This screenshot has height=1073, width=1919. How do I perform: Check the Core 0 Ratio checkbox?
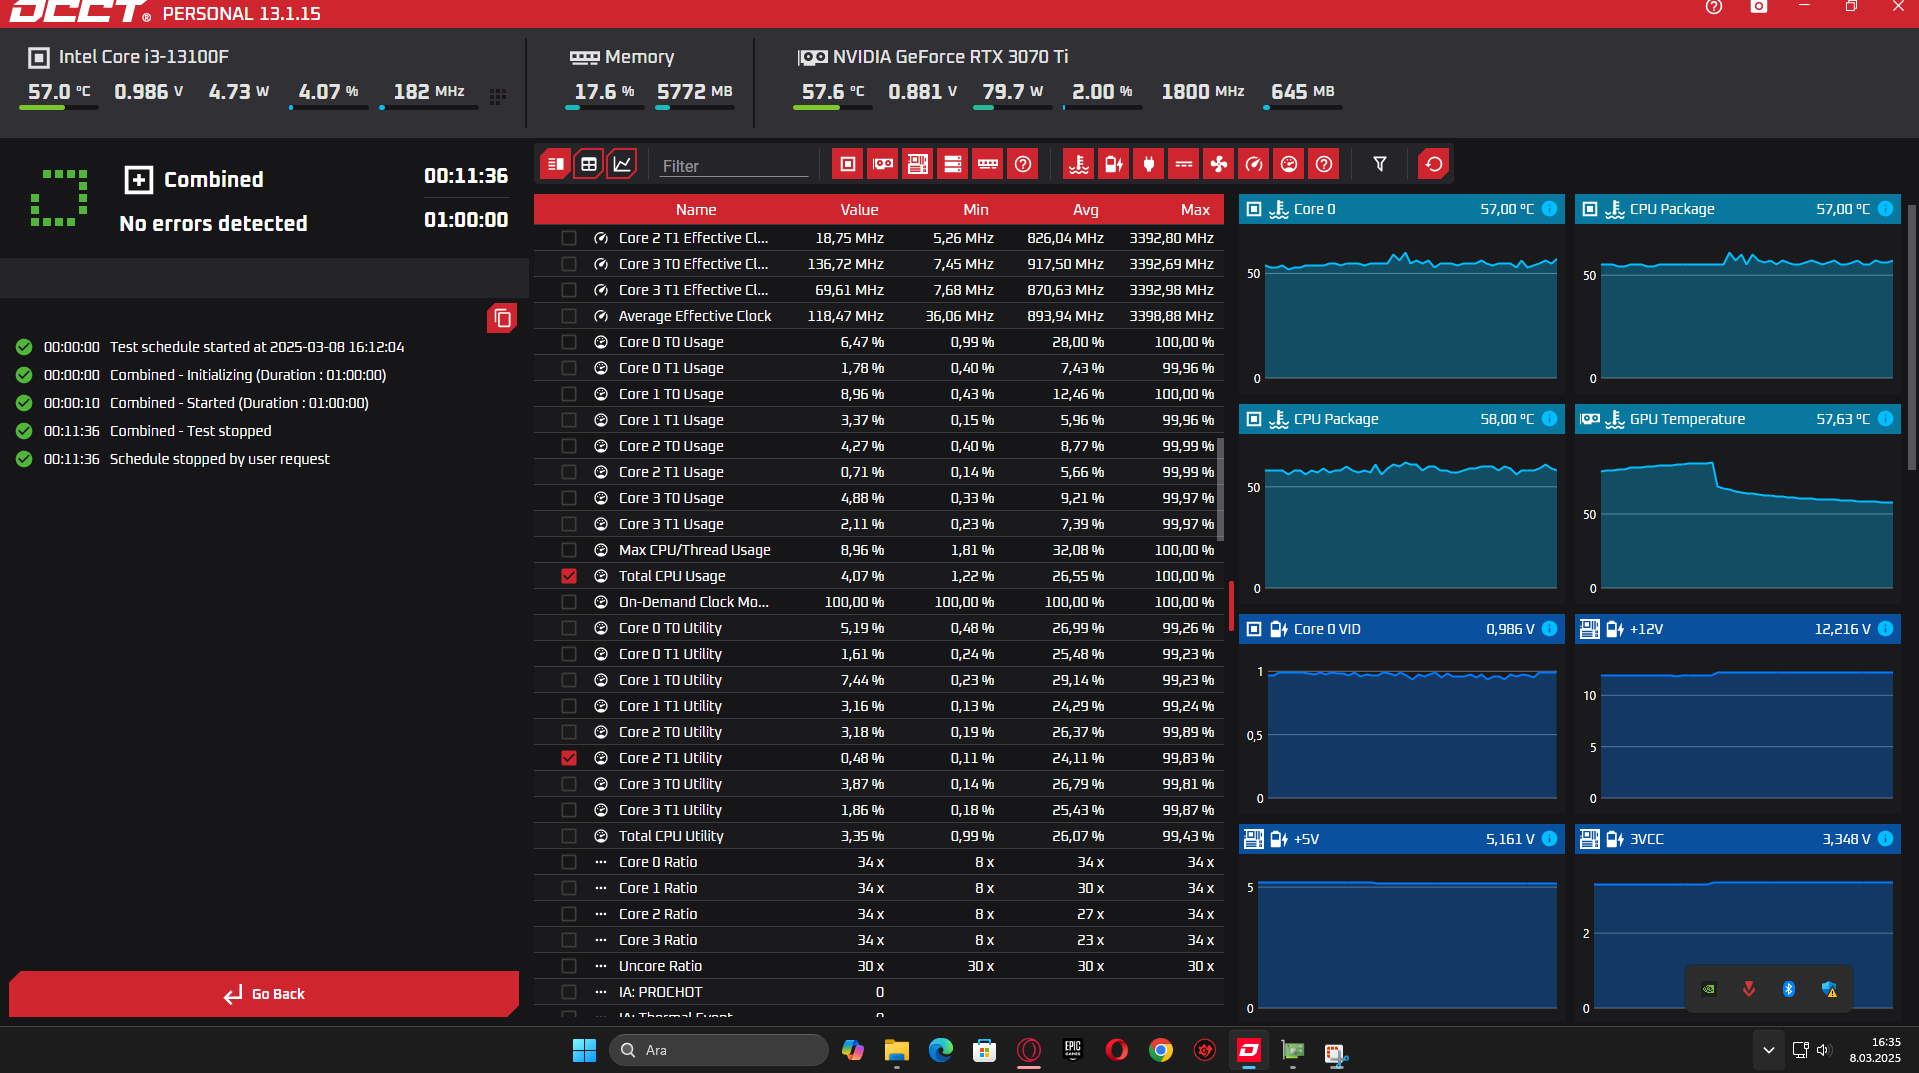(569, 862)
